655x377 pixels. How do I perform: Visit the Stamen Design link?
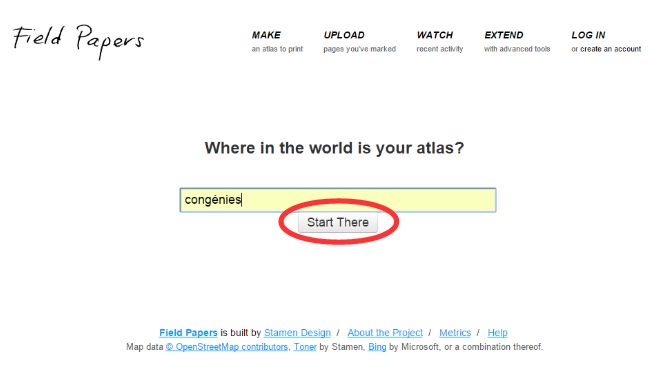point(297,333)
